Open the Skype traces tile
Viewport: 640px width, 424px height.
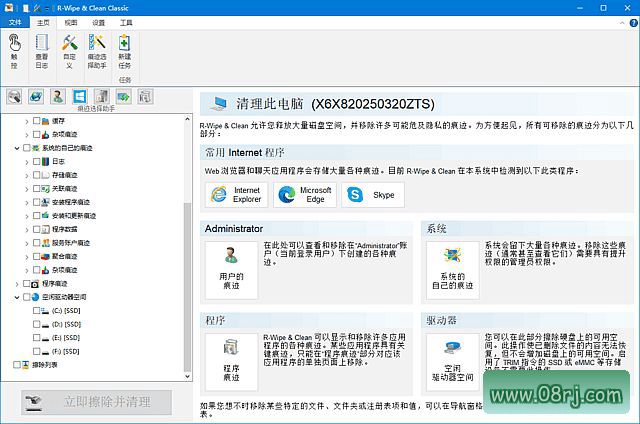pos(373,195)
